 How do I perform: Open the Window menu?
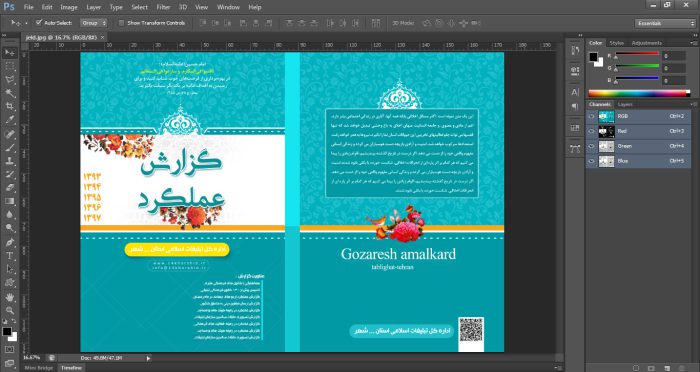[228, 7]
